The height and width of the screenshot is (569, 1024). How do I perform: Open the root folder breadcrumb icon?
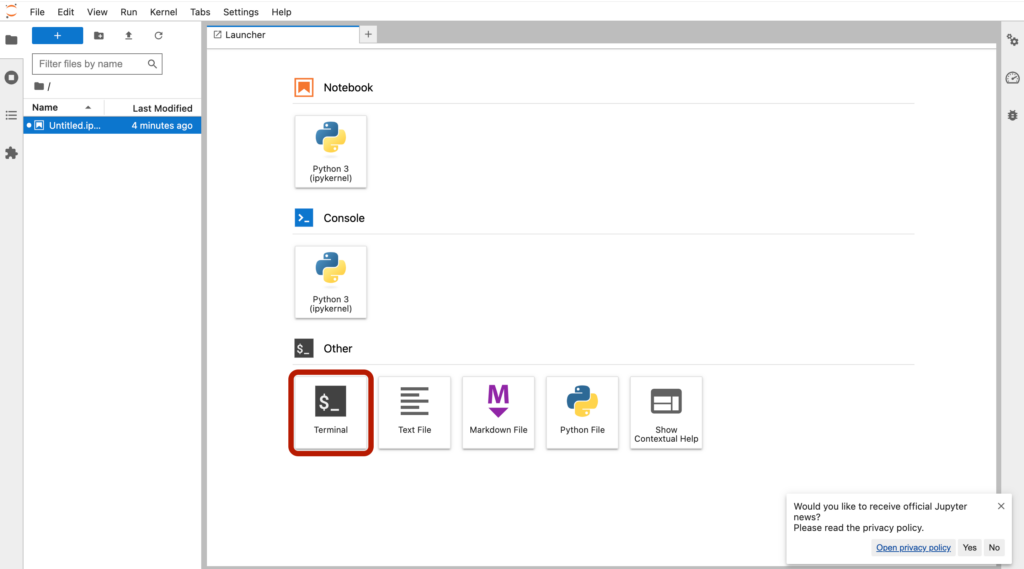tap(39, 86)
